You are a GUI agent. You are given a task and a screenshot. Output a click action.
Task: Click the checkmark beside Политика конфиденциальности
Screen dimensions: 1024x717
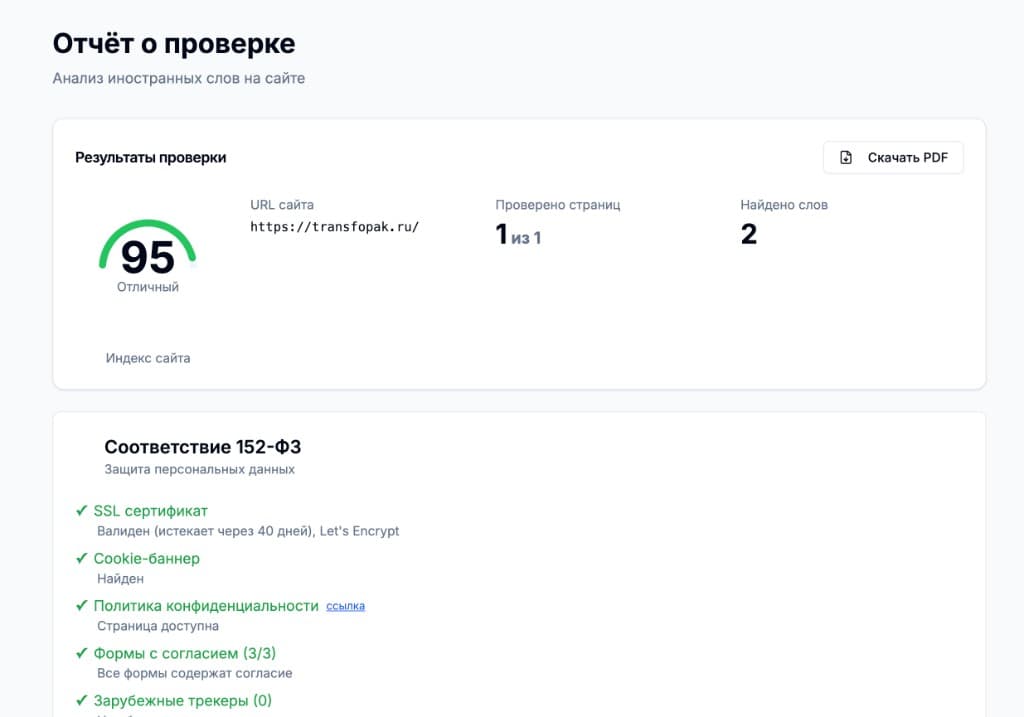(x=80, y=606)
